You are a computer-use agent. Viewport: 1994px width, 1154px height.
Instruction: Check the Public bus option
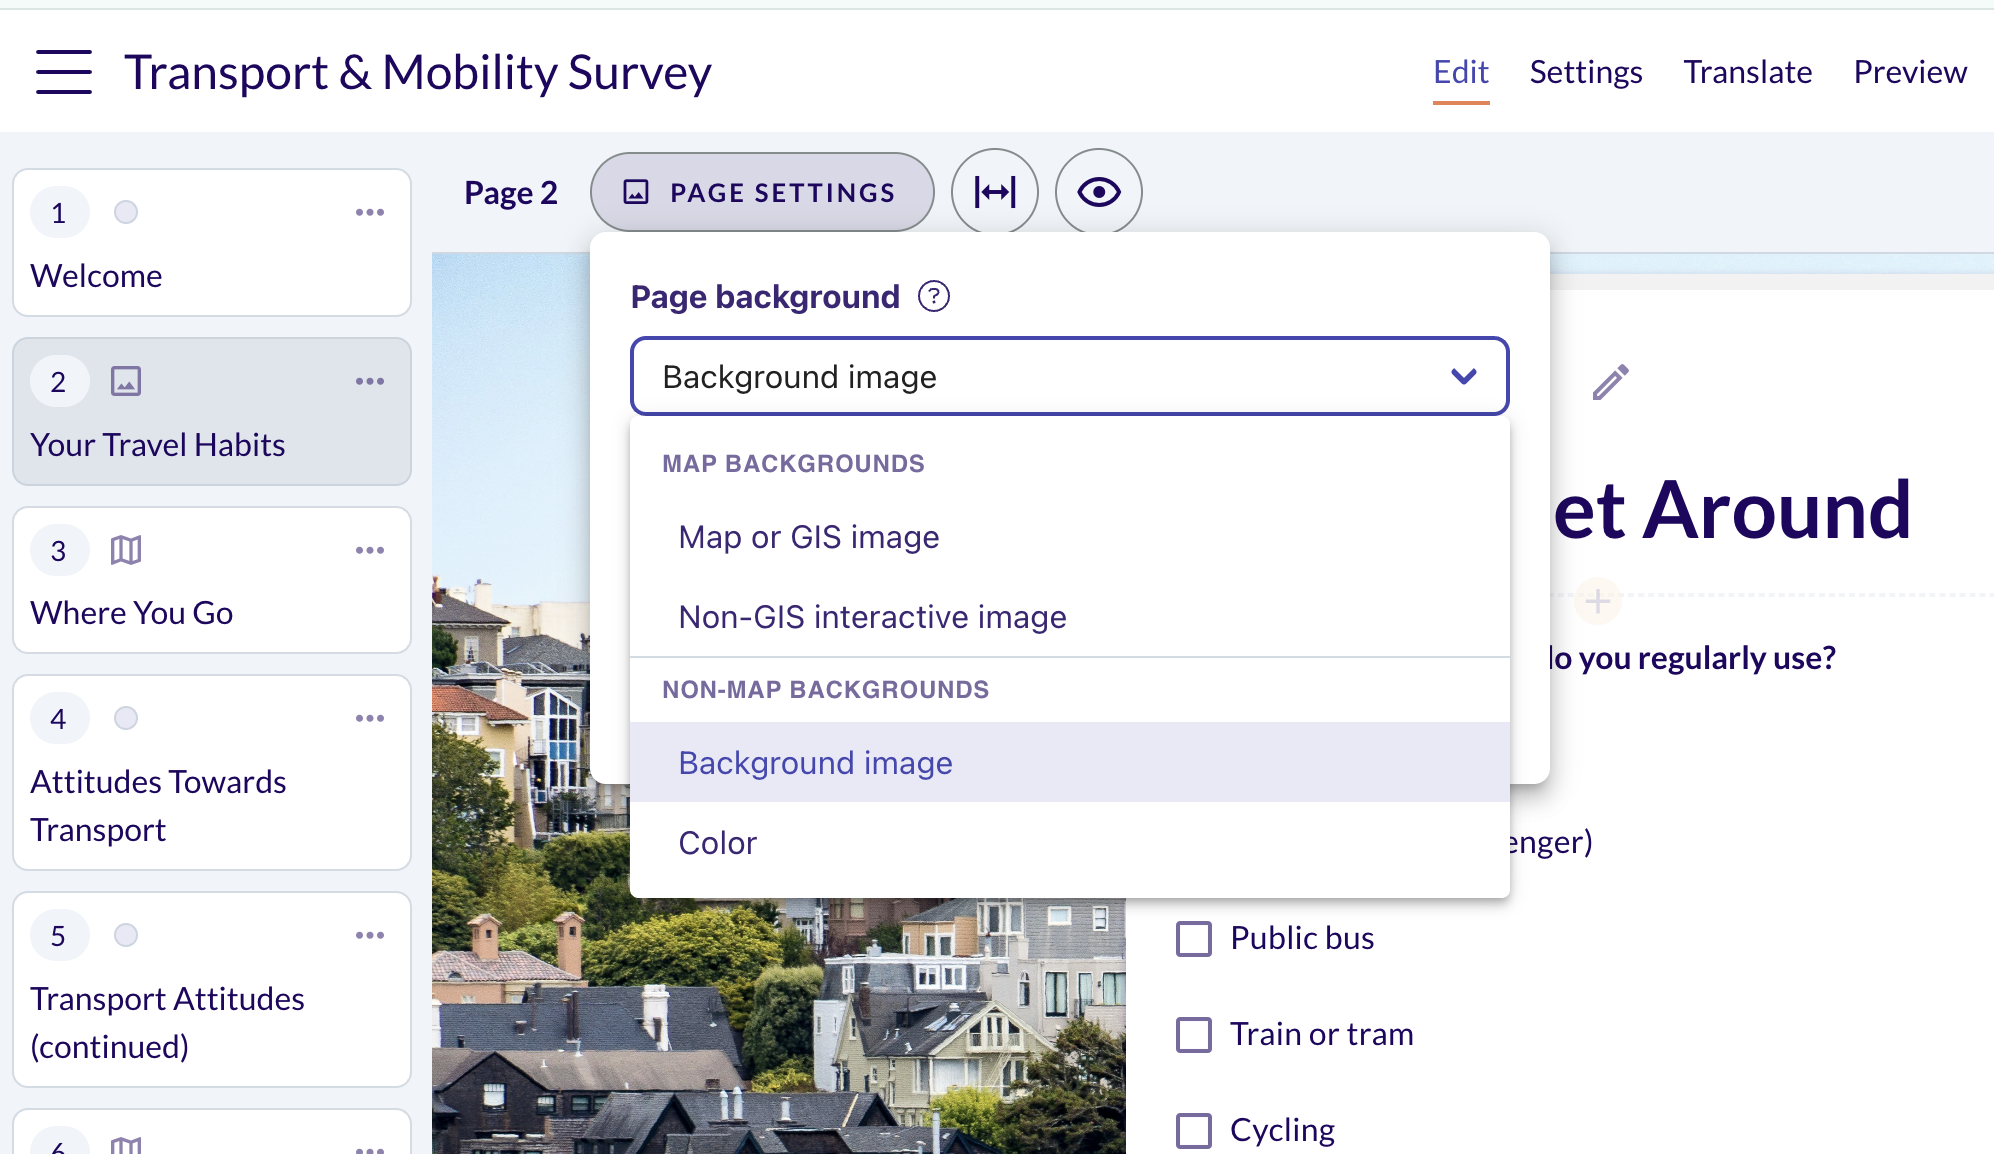tap(1194, 939)
